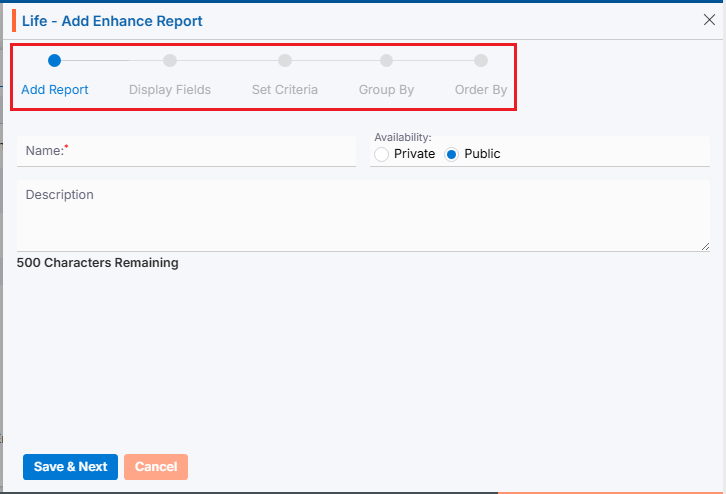Click the Group By step circle
Image resolution: width=726 pixels, height=494 pixels.
coord(386,61)
